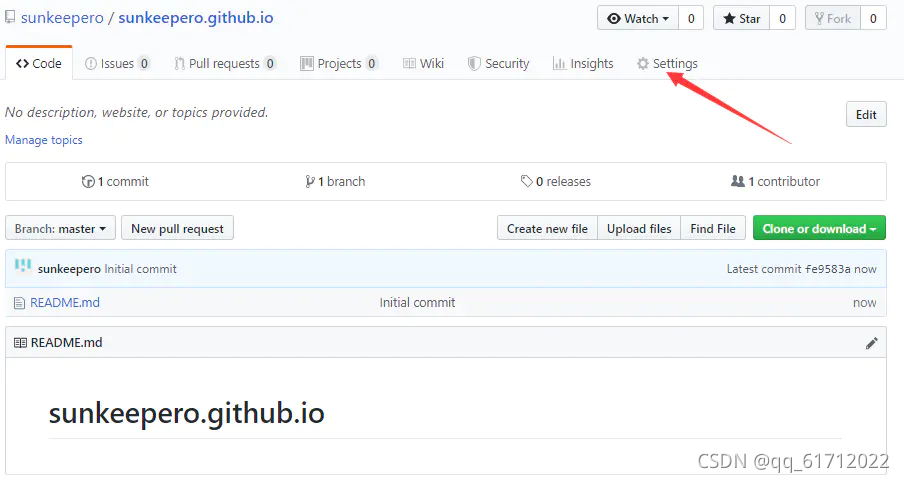The image size is (904, 482).
Task: Click the Fork button
Action: point(833,18)
